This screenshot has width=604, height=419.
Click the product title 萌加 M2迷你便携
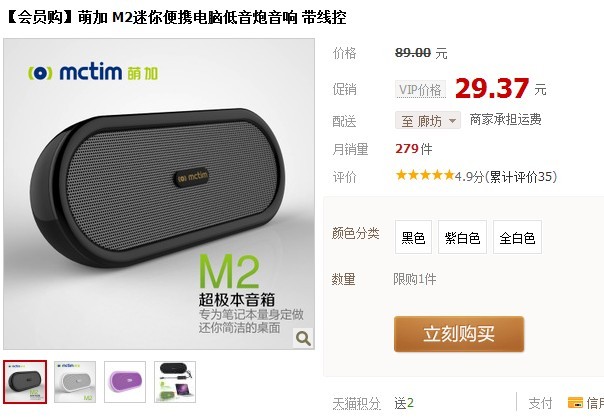[x=154, y=17]
